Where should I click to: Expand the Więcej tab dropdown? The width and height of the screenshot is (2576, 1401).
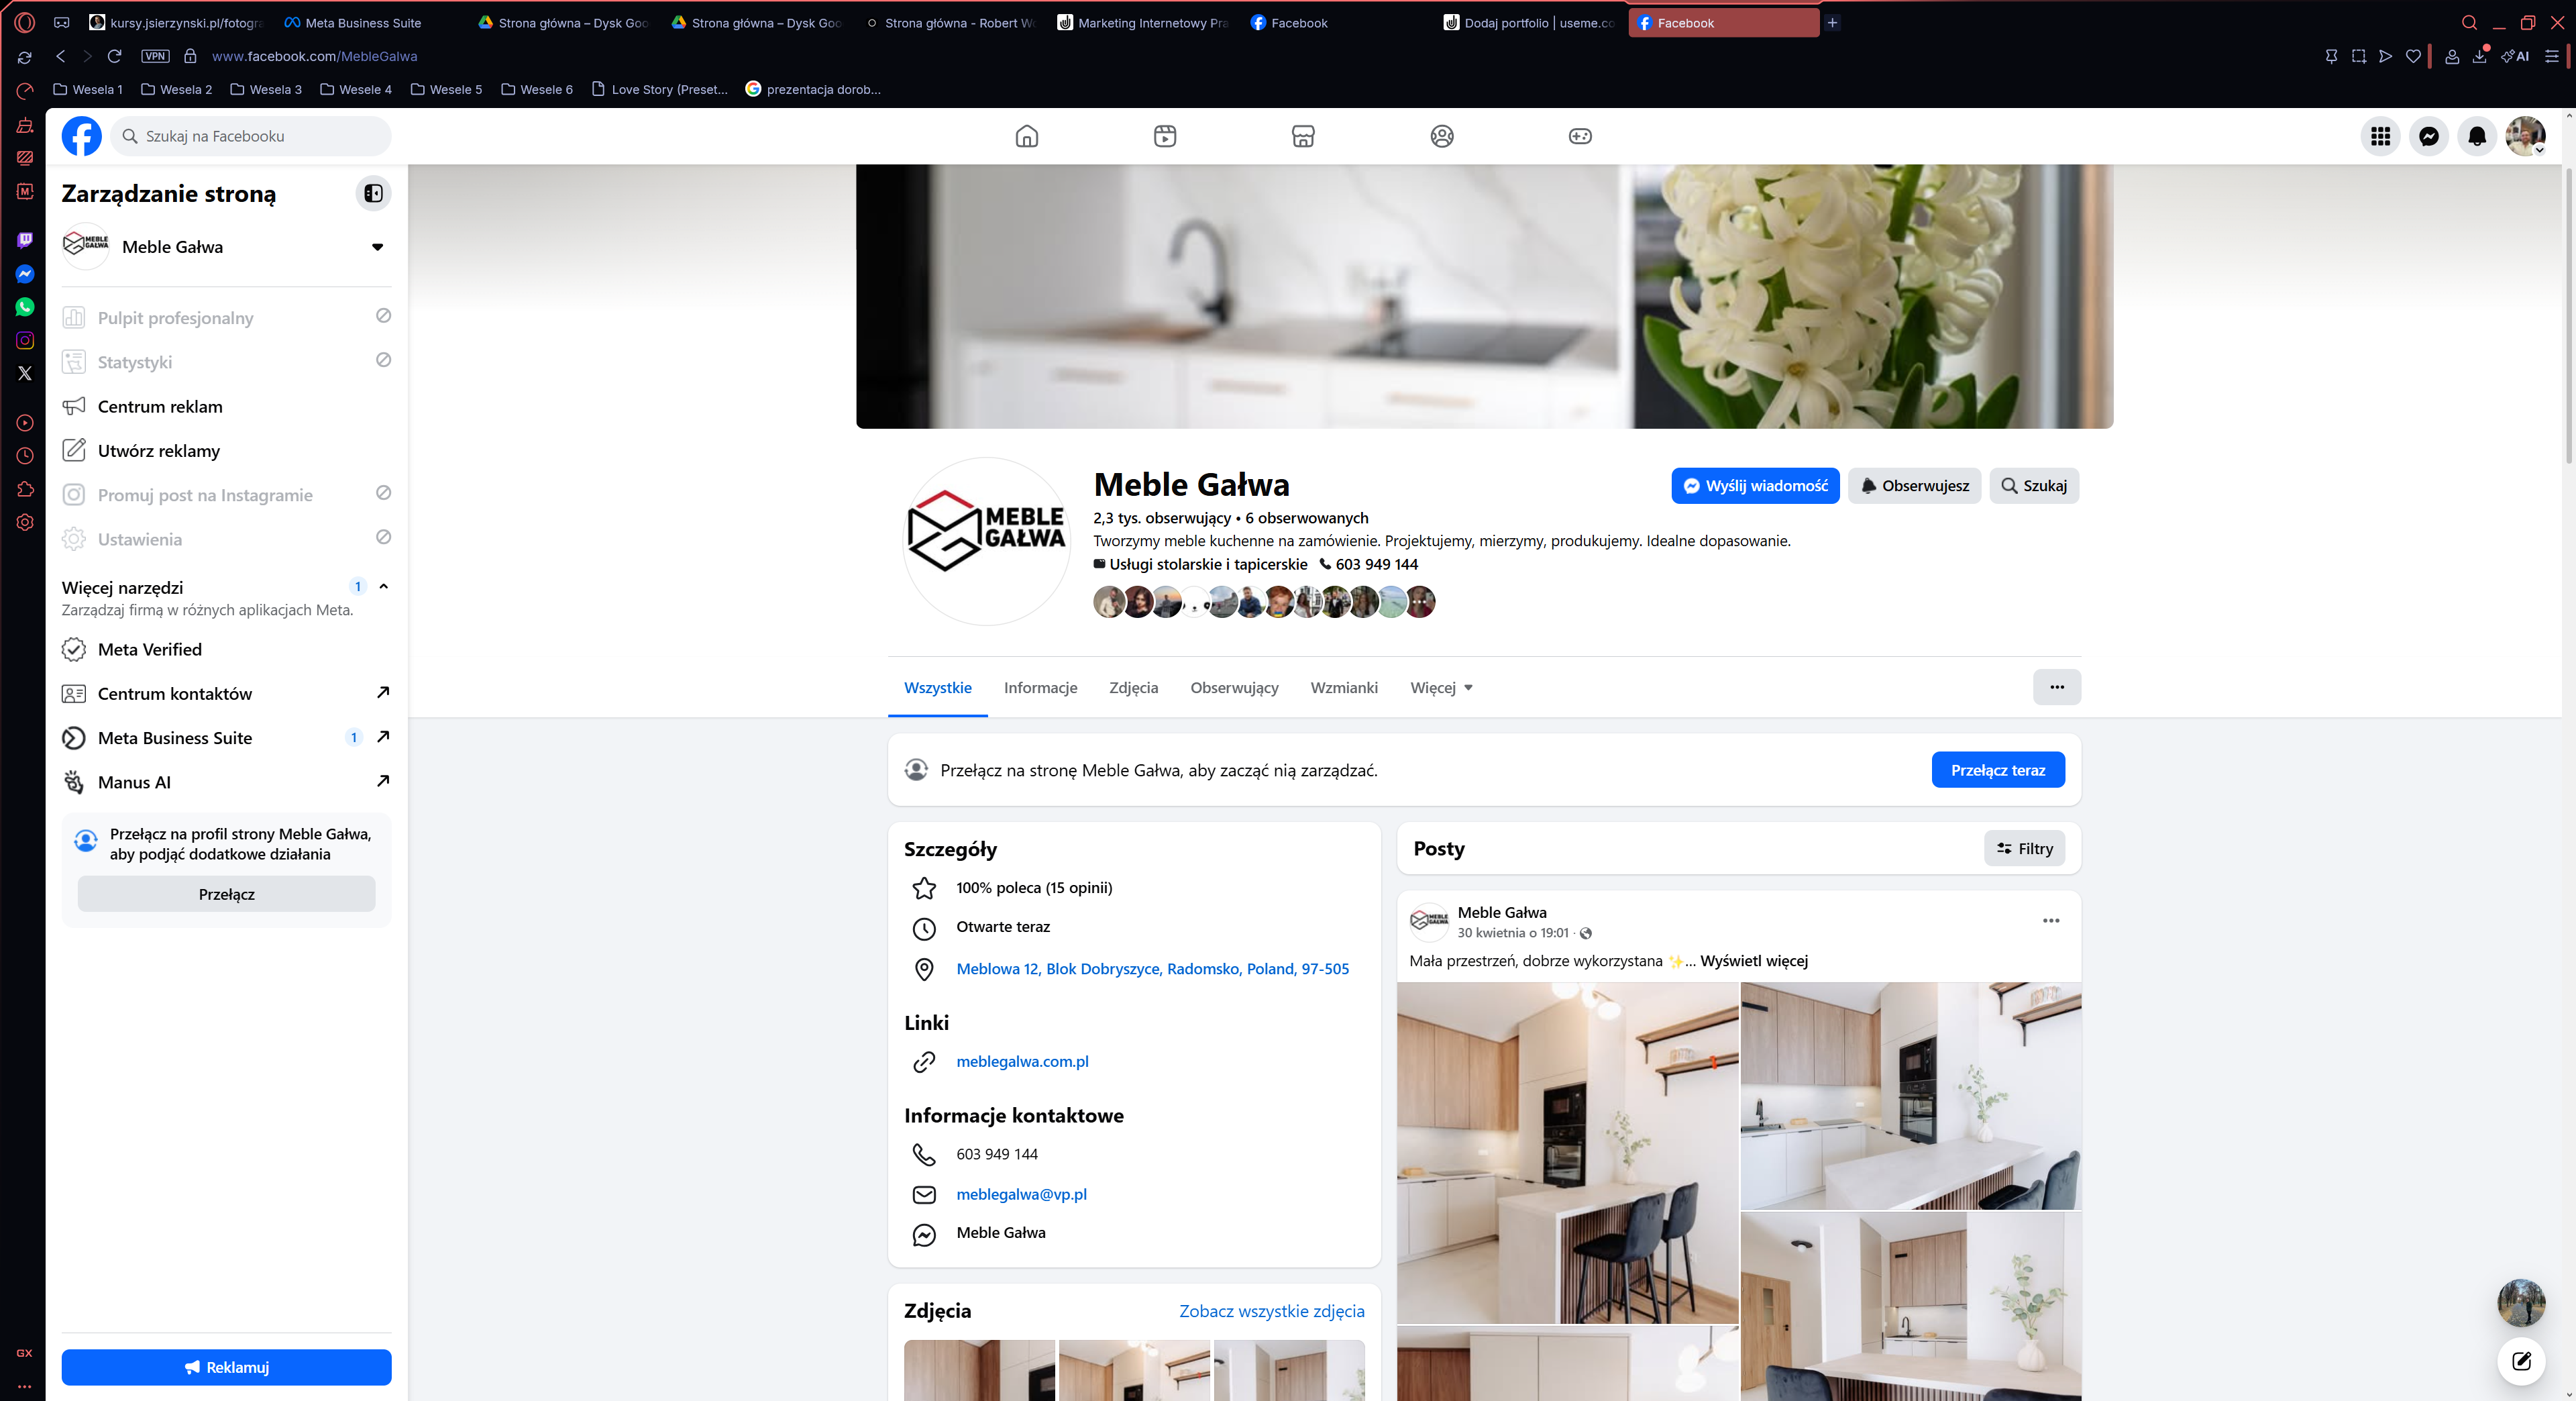point(1441,688)
